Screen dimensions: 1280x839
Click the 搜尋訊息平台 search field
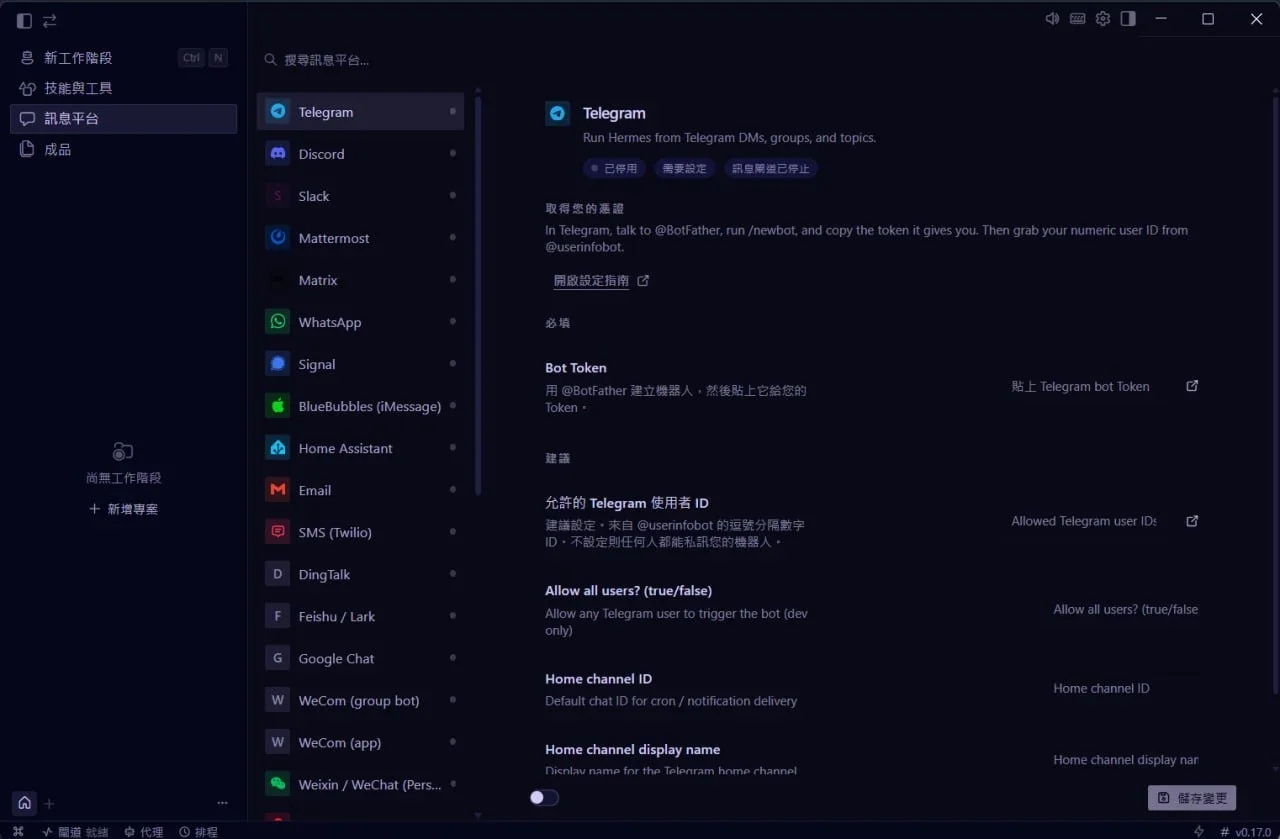(366, 60)
